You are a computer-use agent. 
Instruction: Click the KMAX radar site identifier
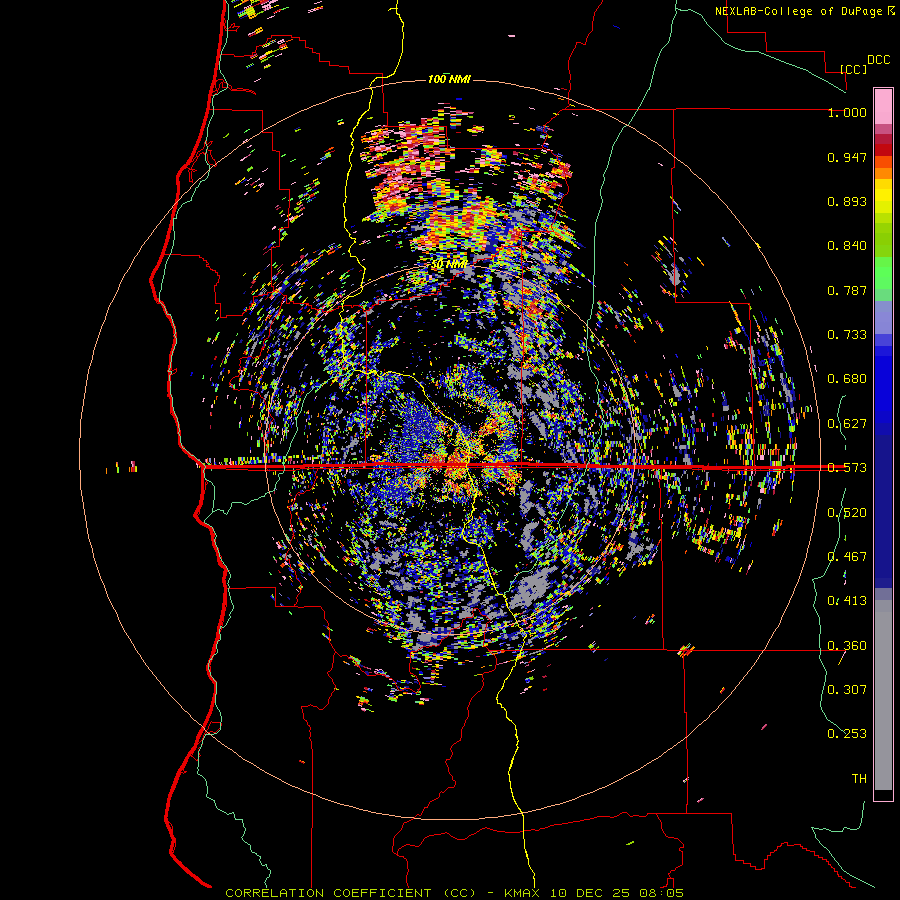click(x=523, y=893)
